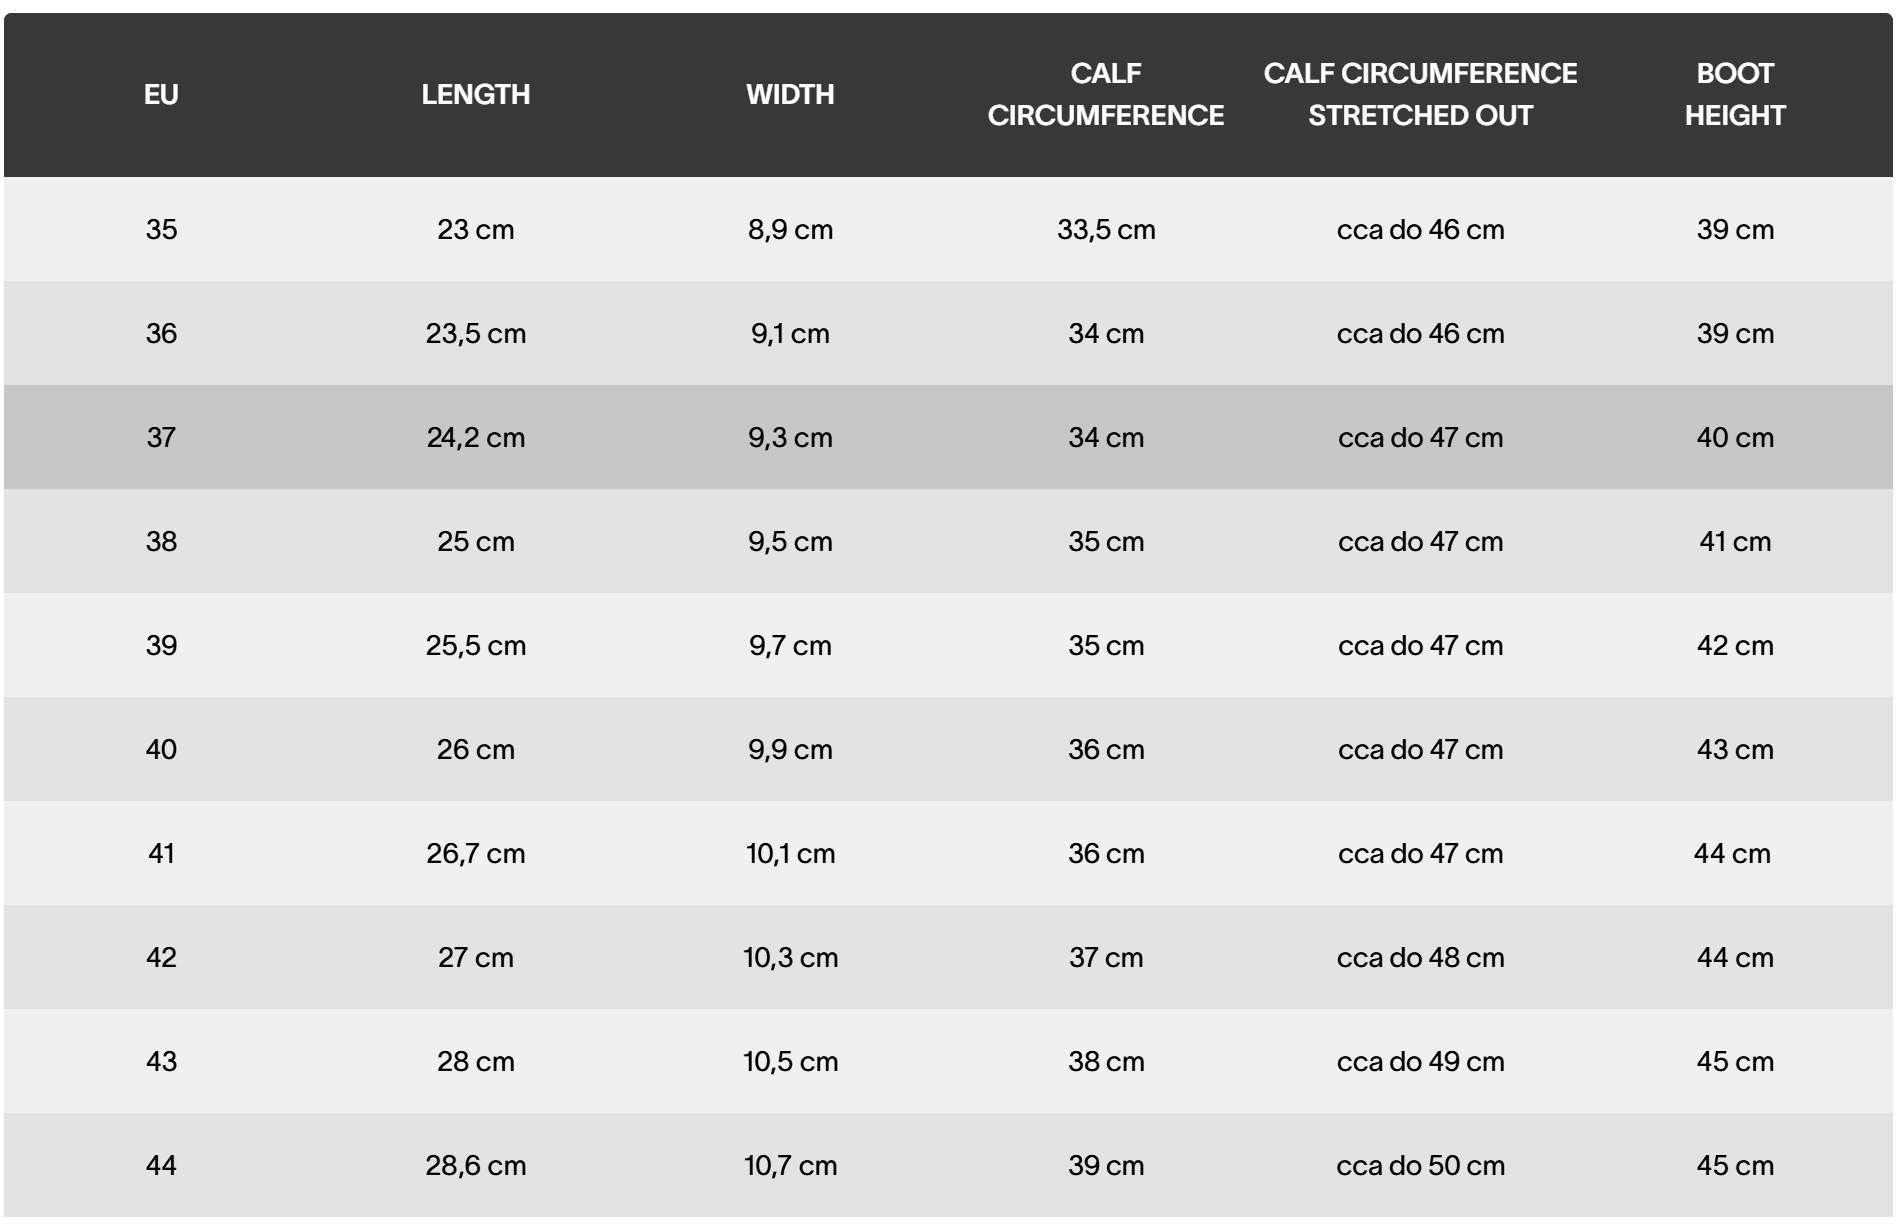Select EU size 35 cell
Viewport: 1898px width, 1226px height.
point(161,230)
